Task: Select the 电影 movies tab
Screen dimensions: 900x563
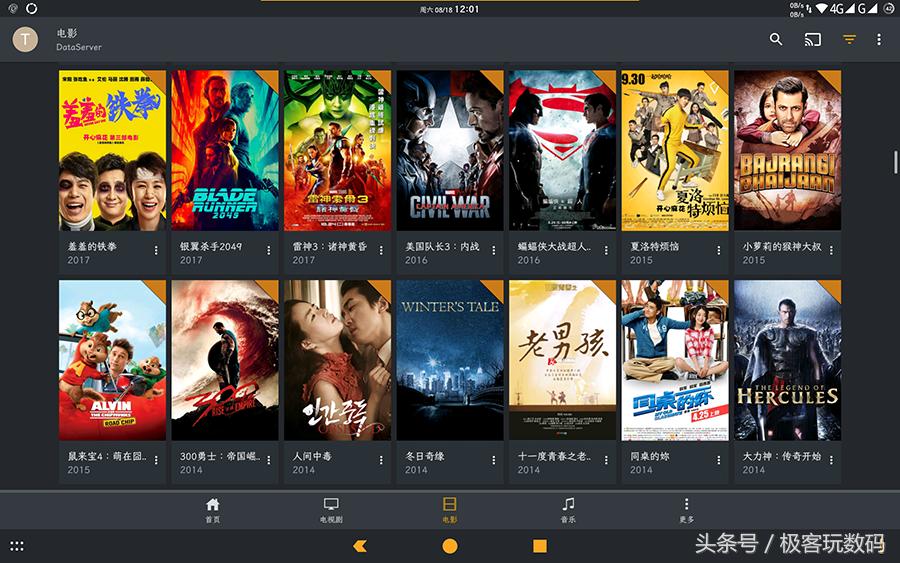Action: coord(449,510)
